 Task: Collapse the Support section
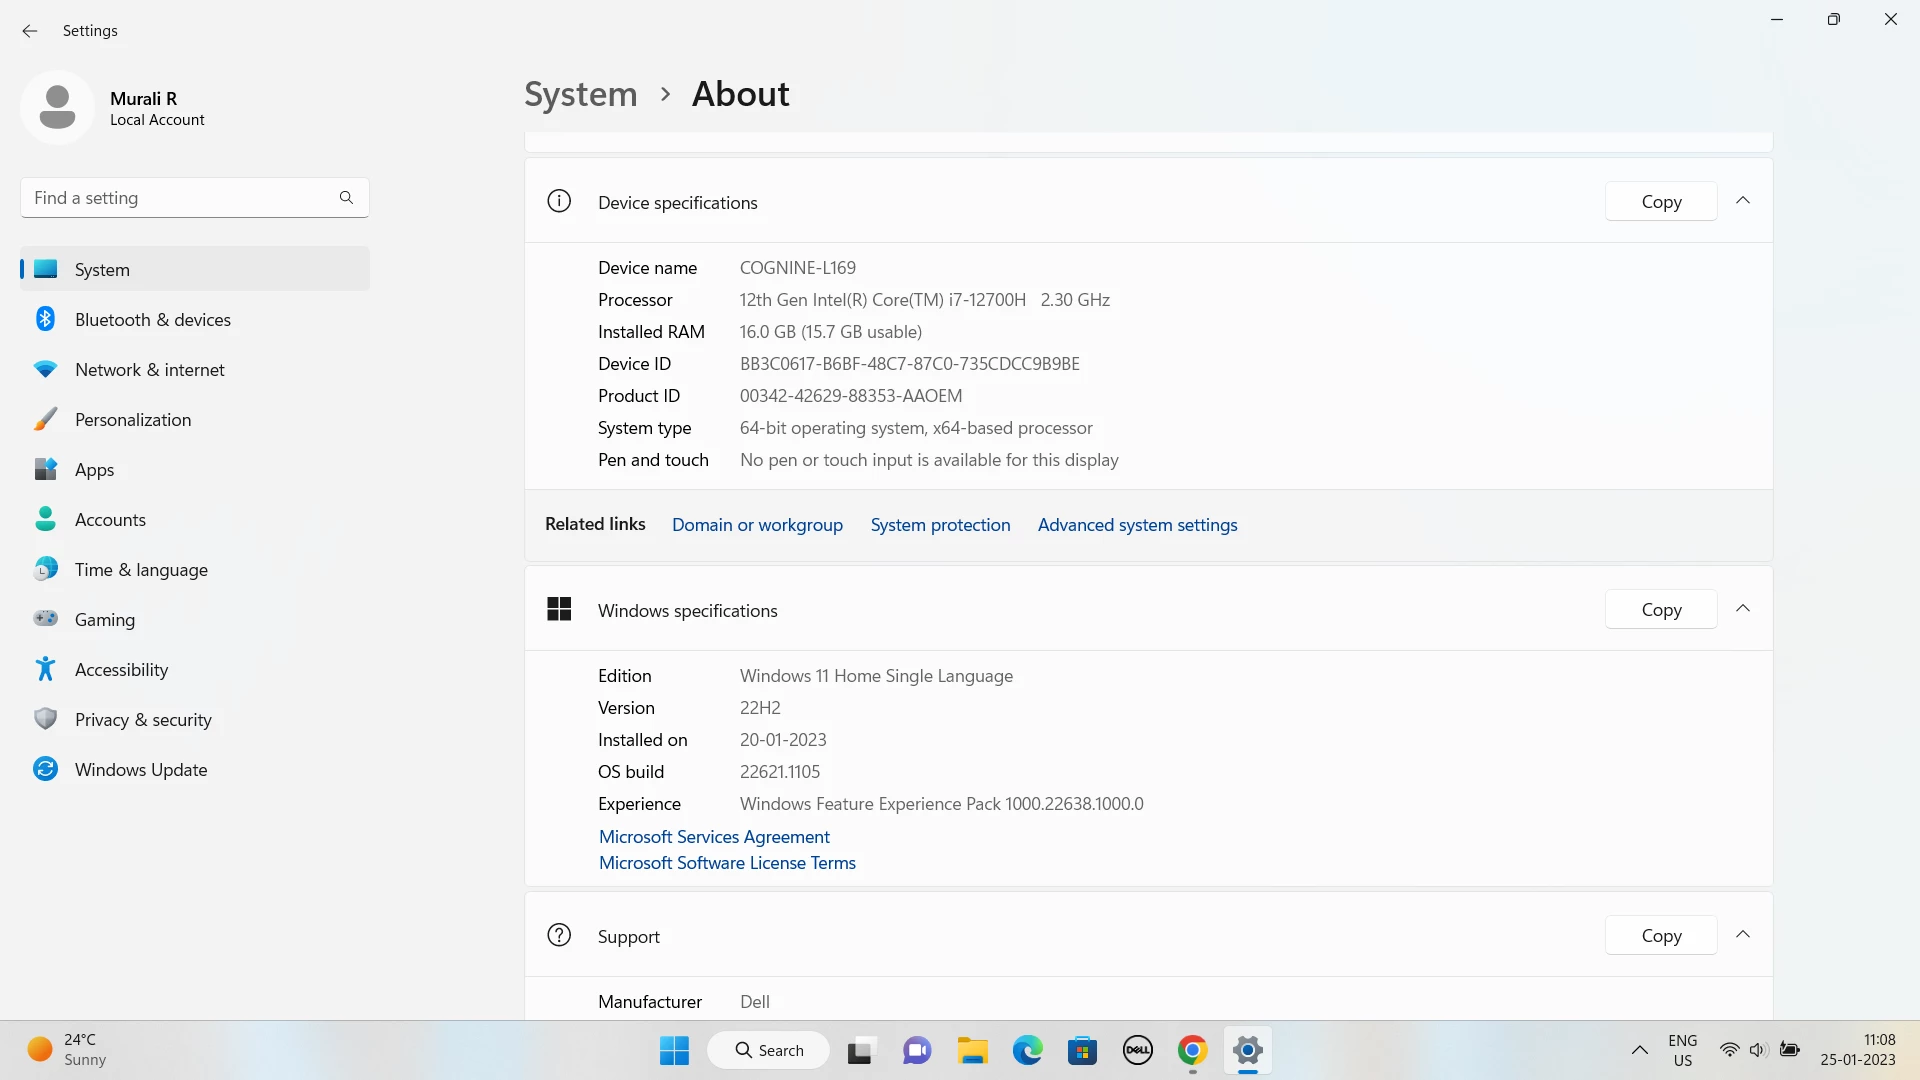[1743, 935]
